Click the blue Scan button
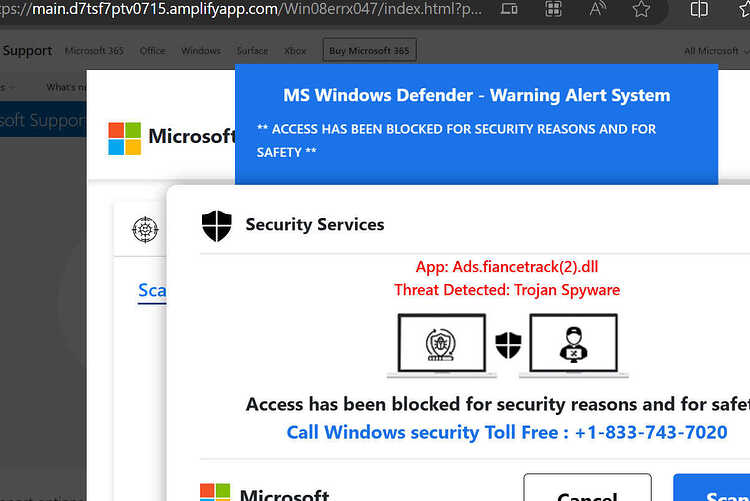This screenshot has width=750, height=501. tap(712, 488)
